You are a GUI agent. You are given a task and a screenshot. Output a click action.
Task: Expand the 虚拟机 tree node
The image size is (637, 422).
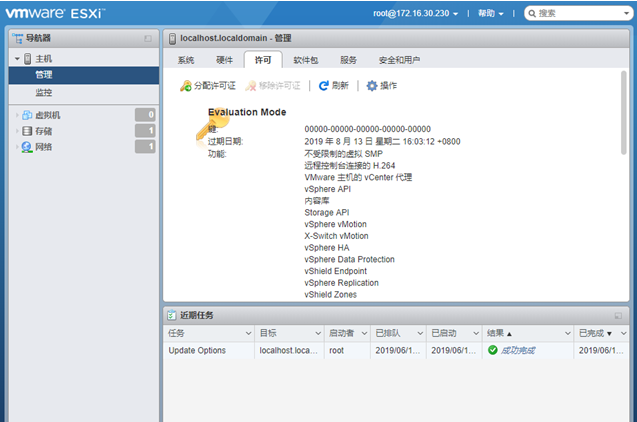(x=17, y=115)
